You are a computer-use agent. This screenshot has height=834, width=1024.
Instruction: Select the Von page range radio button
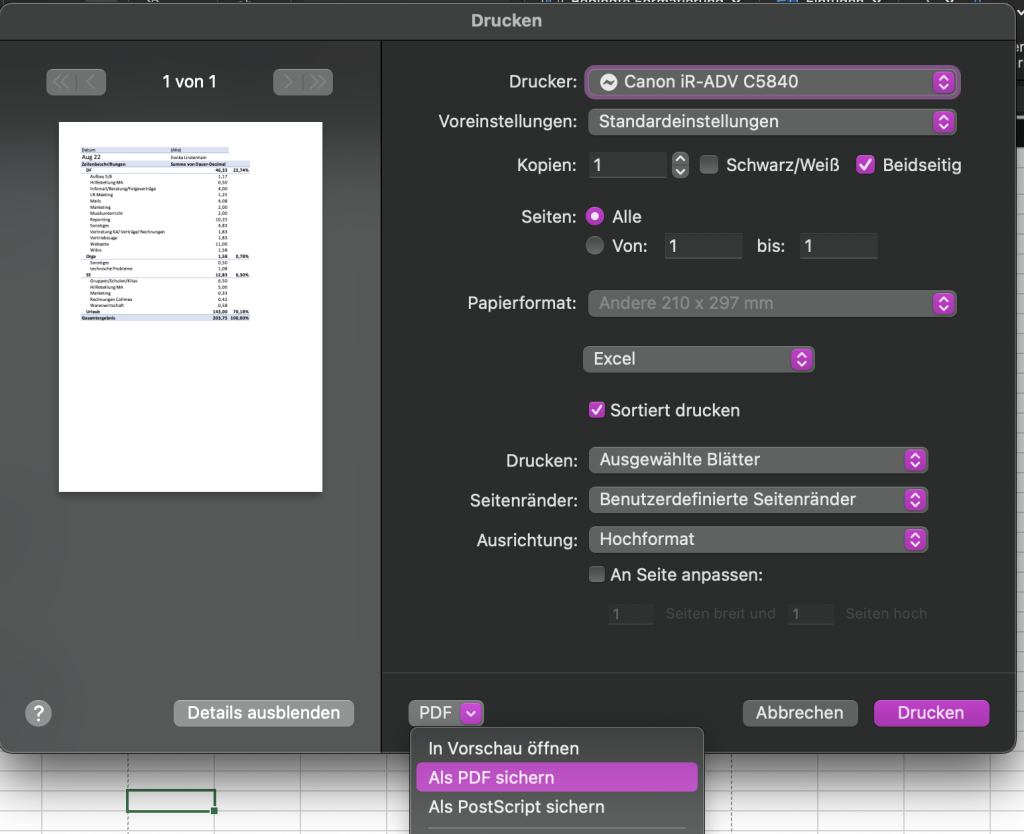tap(595, 245)
